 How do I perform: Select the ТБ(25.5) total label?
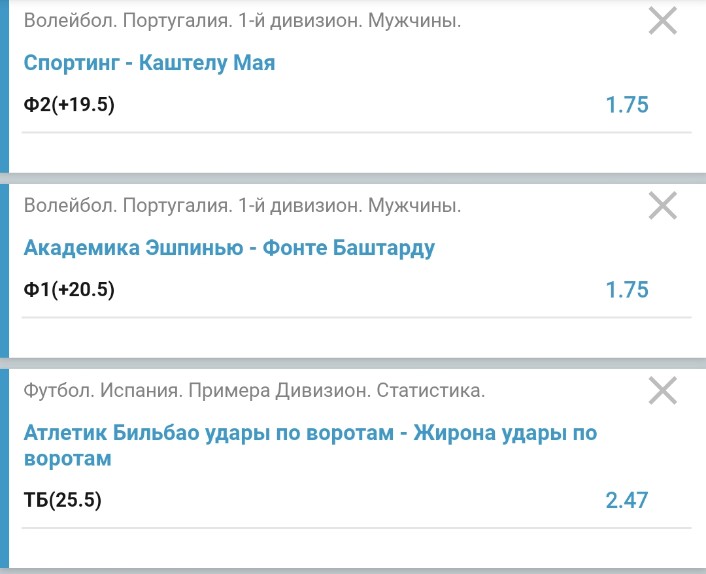62,499
